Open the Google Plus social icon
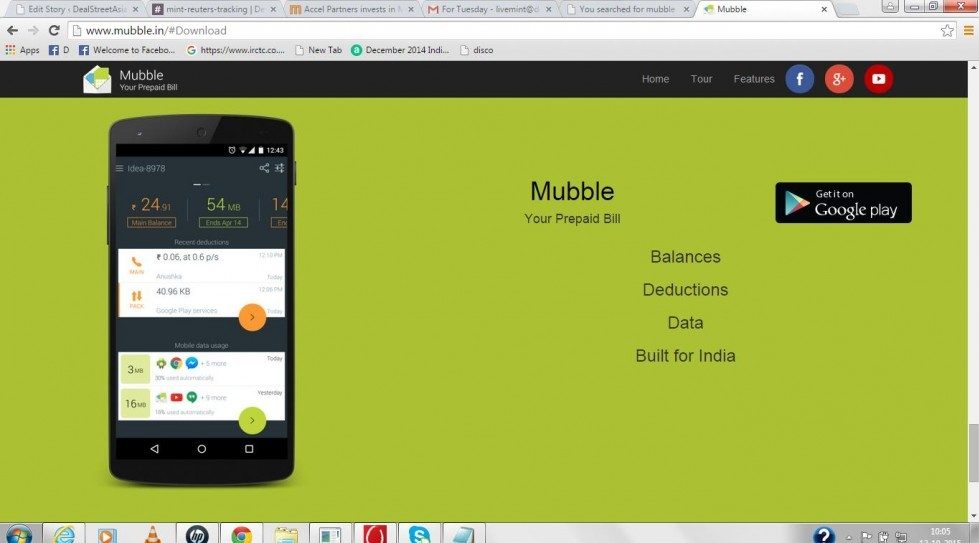 pyautogui.click(x=839, y=79)
